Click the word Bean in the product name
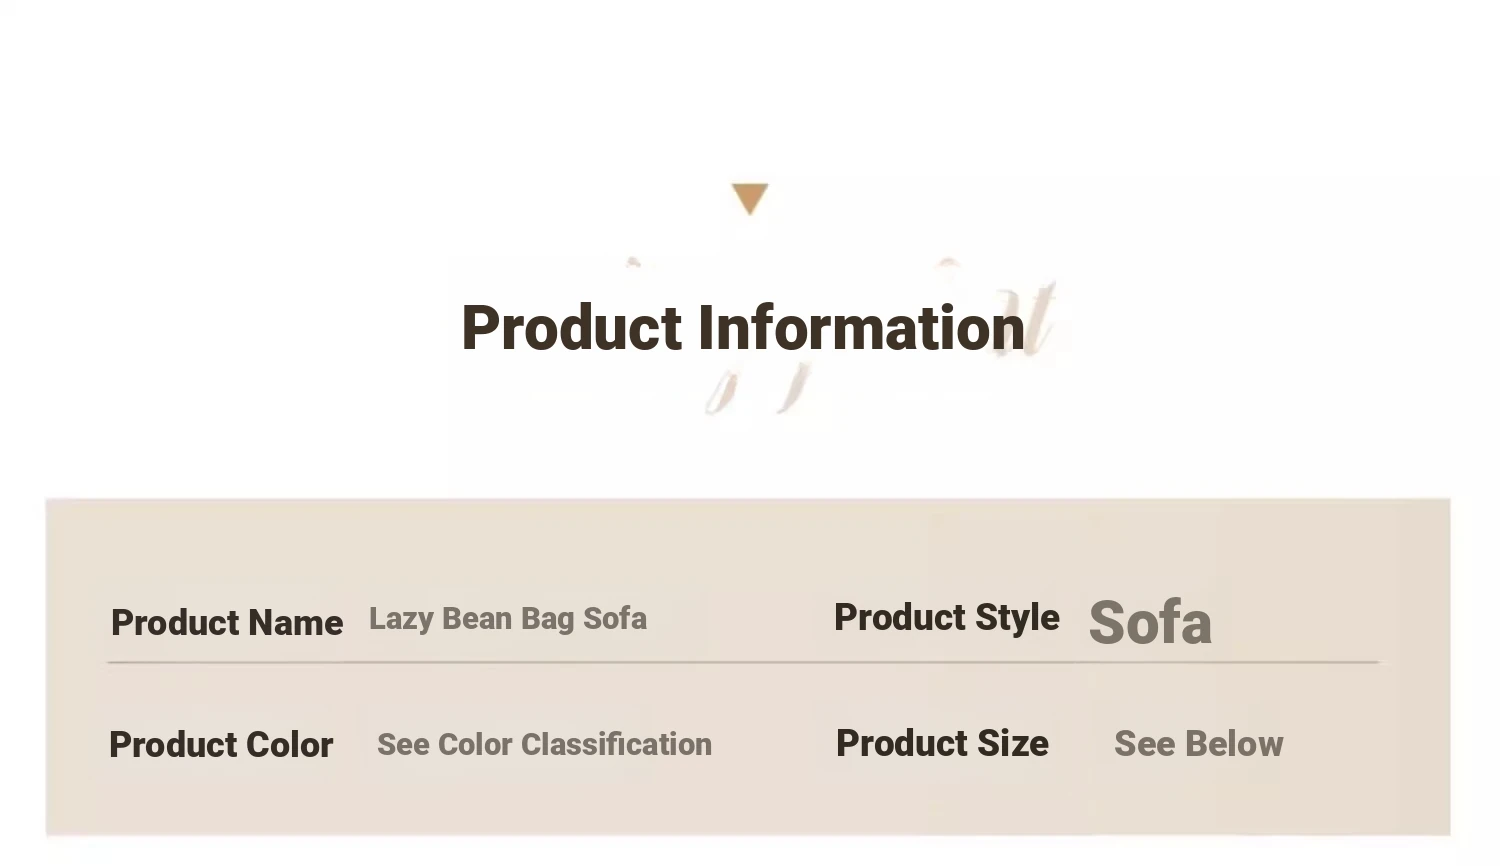This screenshot has width=1500, height=866. point(477,619)
